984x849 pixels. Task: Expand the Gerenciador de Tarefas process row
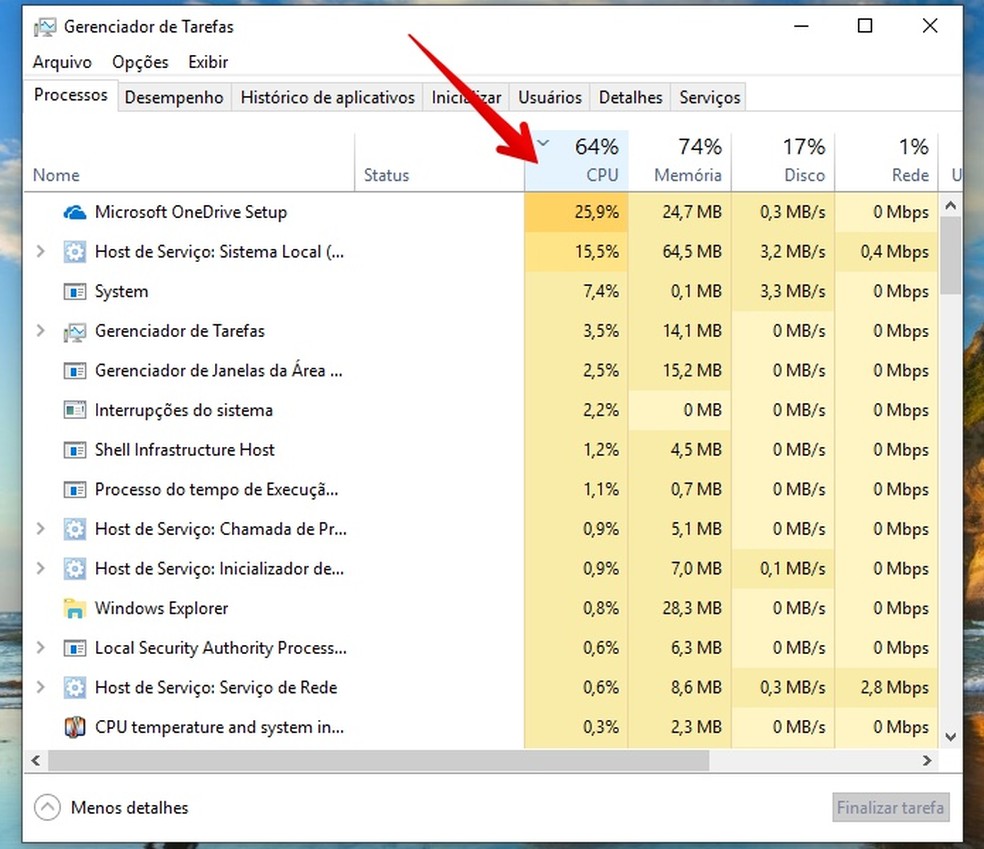click(x=40, y=331)
